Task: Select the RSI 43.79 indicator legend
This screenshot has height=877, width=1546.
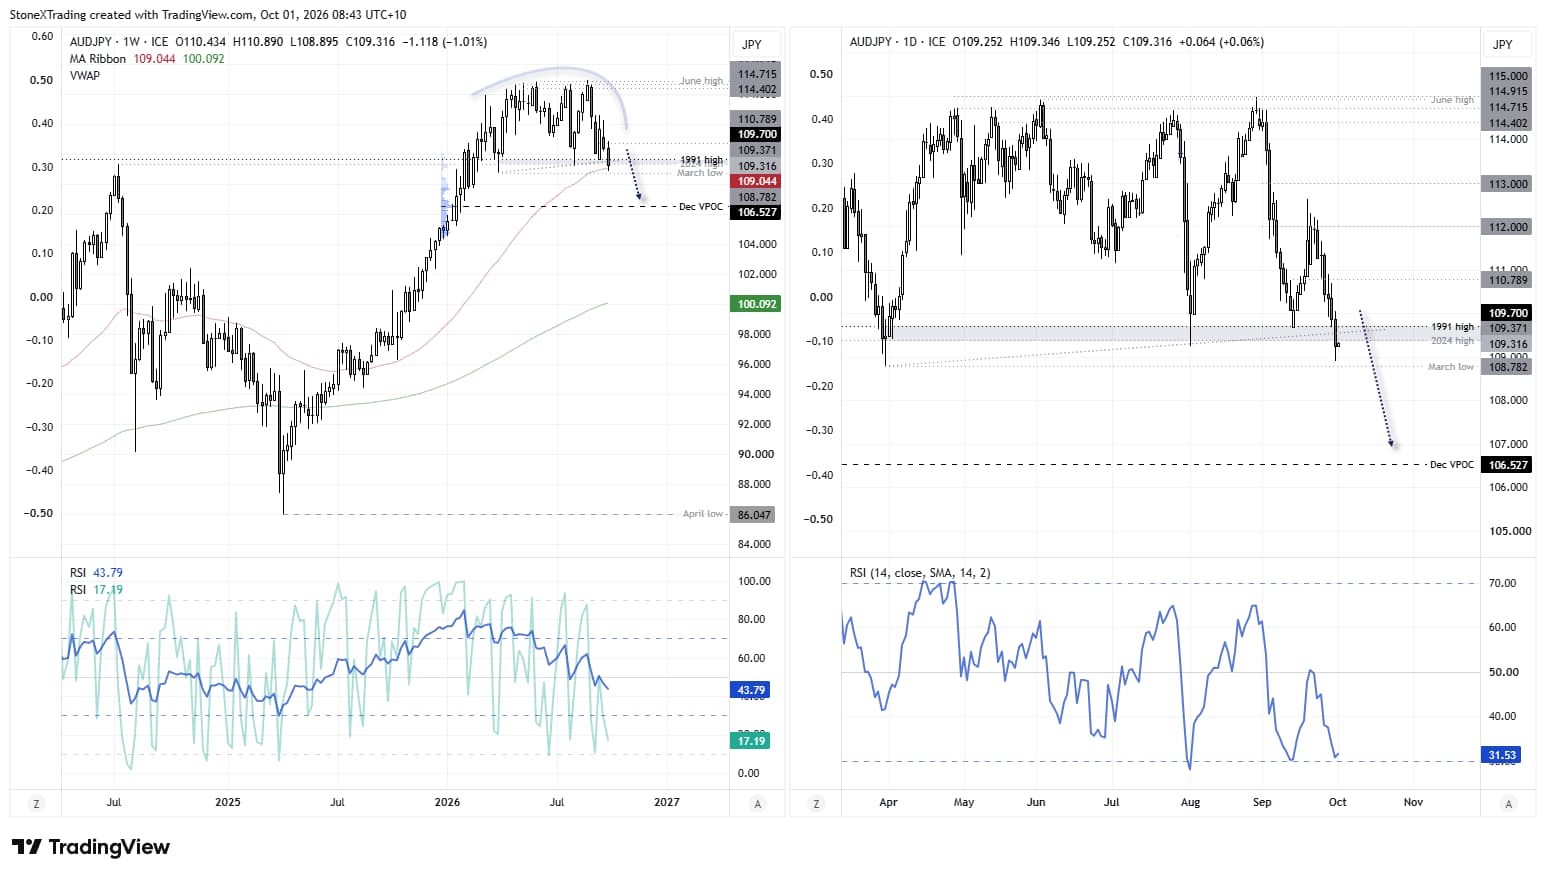Action: click(96, 573)
